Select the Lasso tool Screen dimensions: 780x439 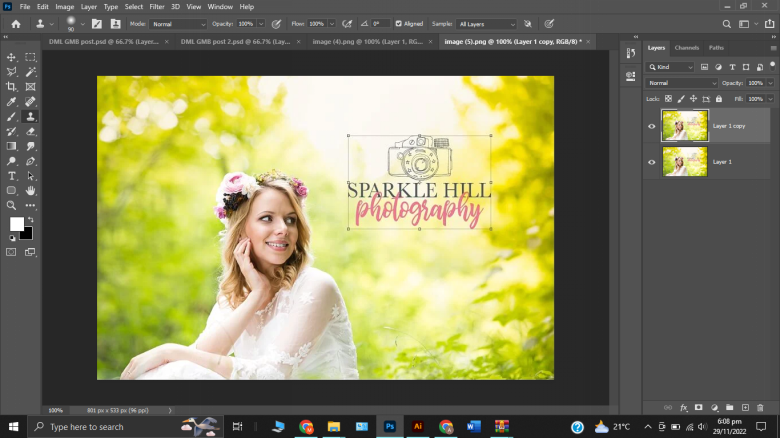(11, 72)
